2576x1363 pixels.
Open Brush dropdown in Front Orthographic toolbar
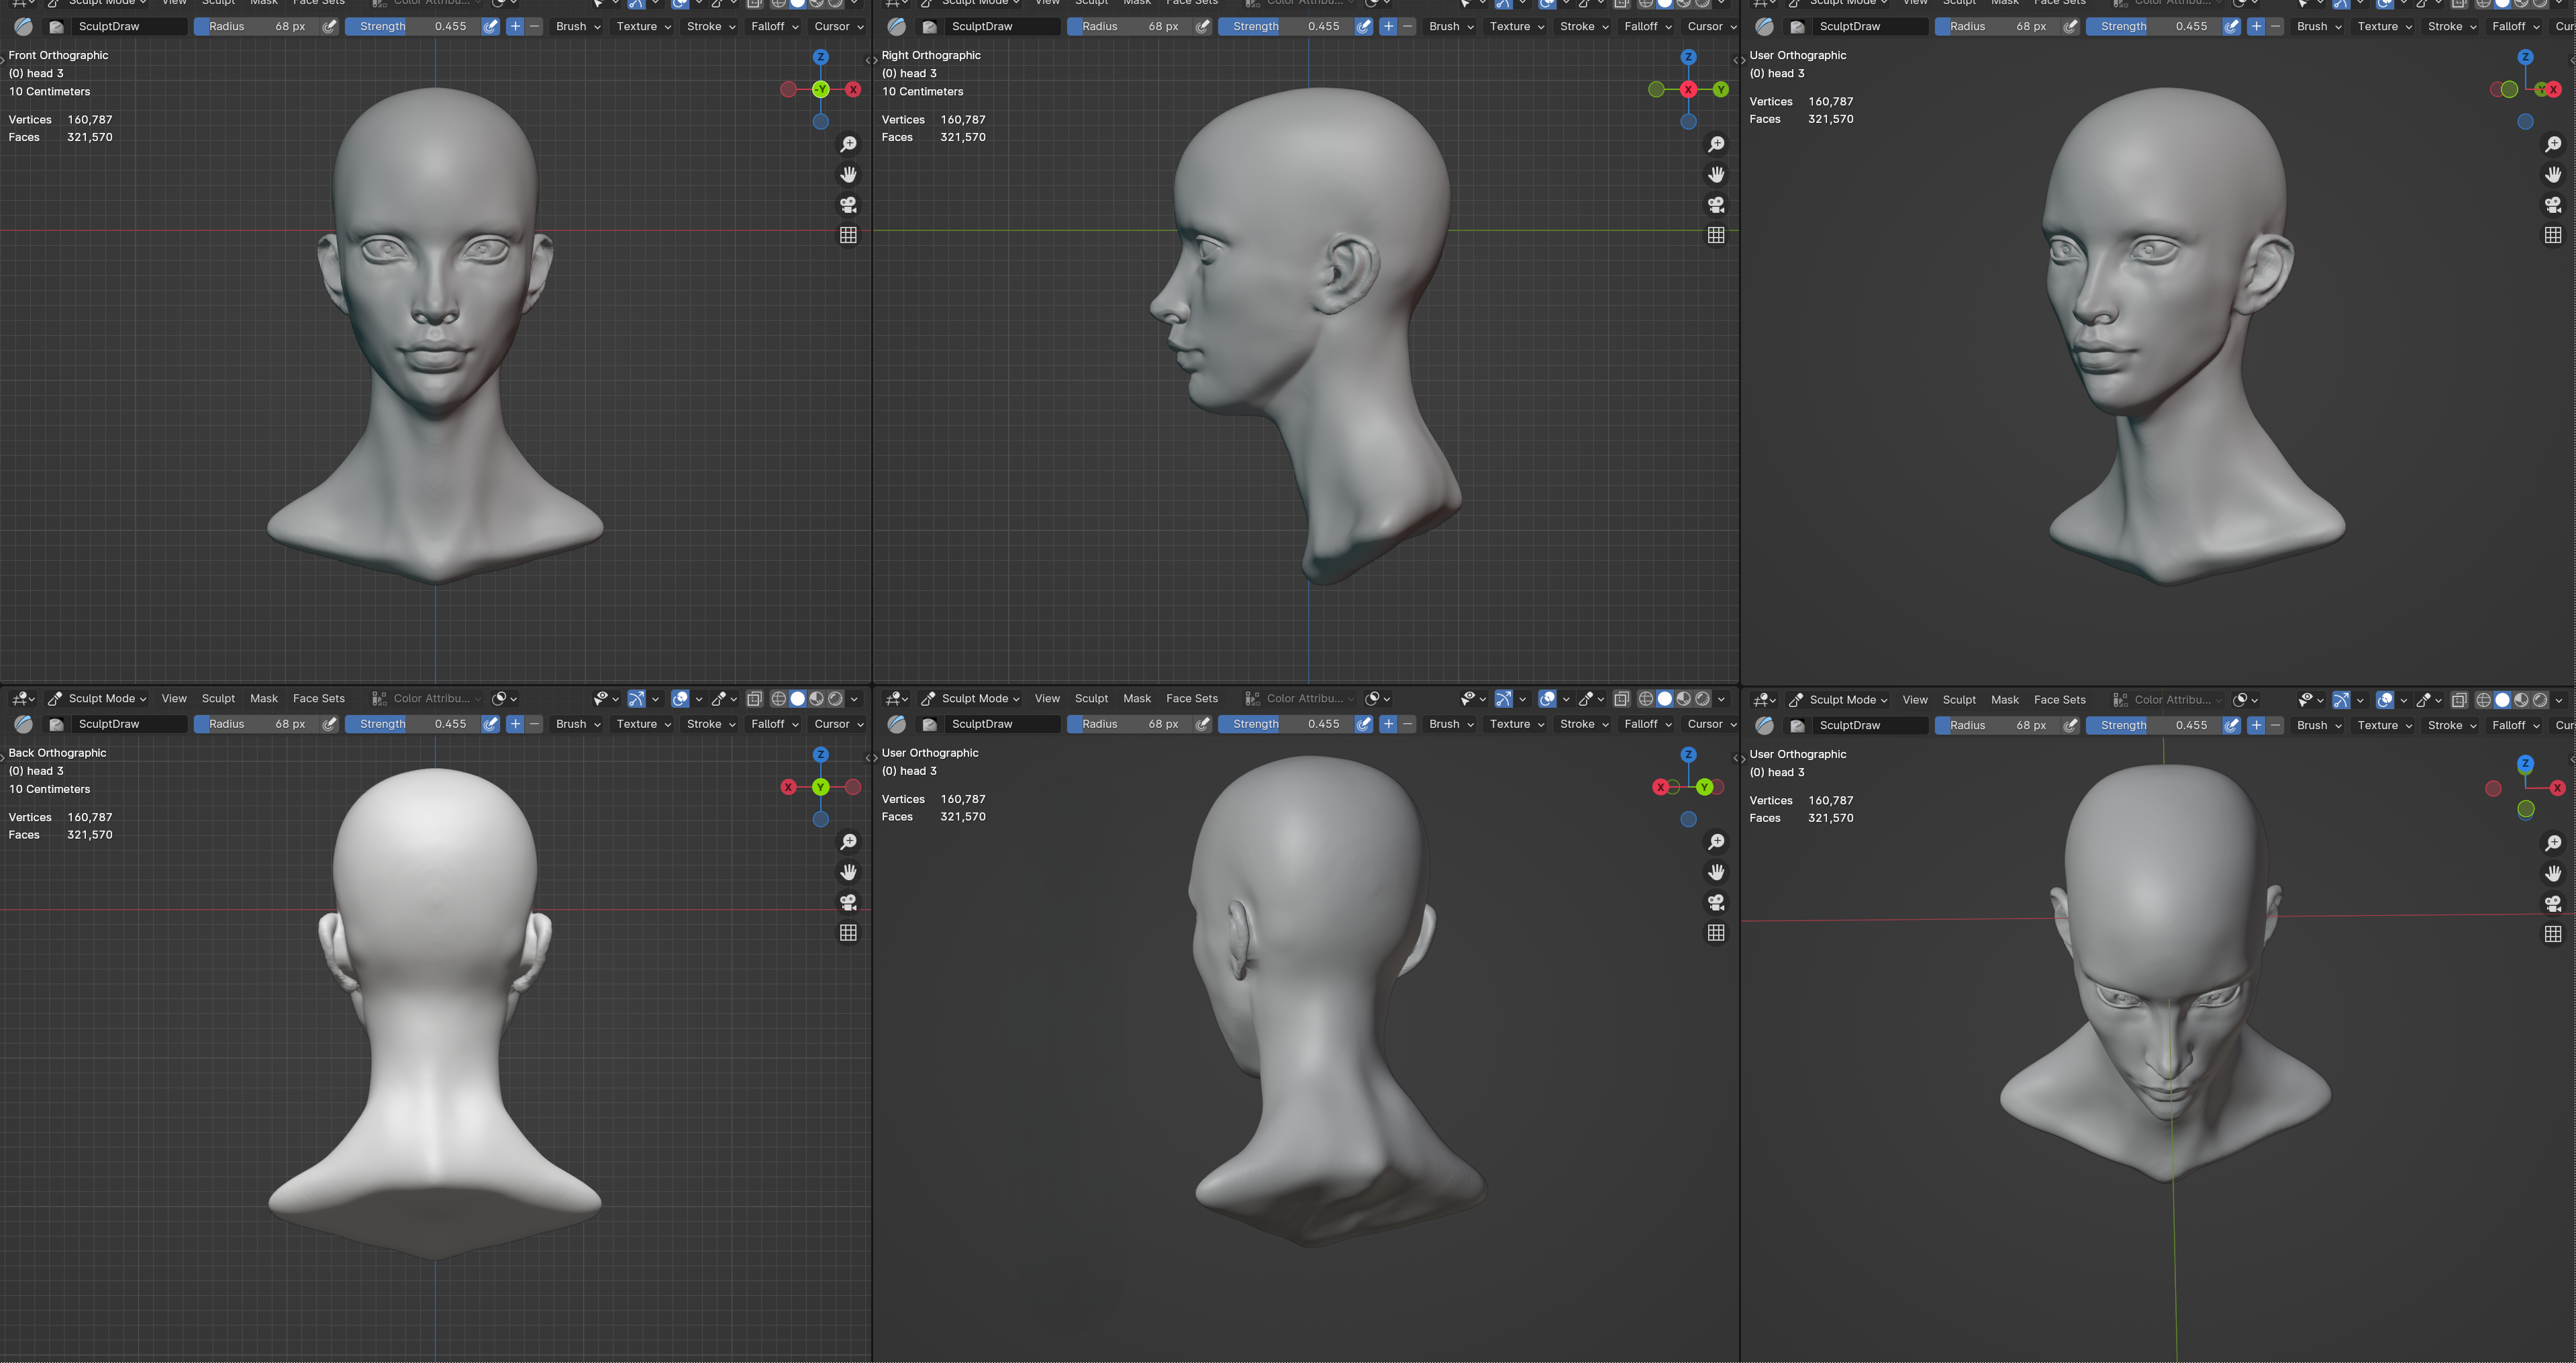pyautogui.click(x=578, y=26)
